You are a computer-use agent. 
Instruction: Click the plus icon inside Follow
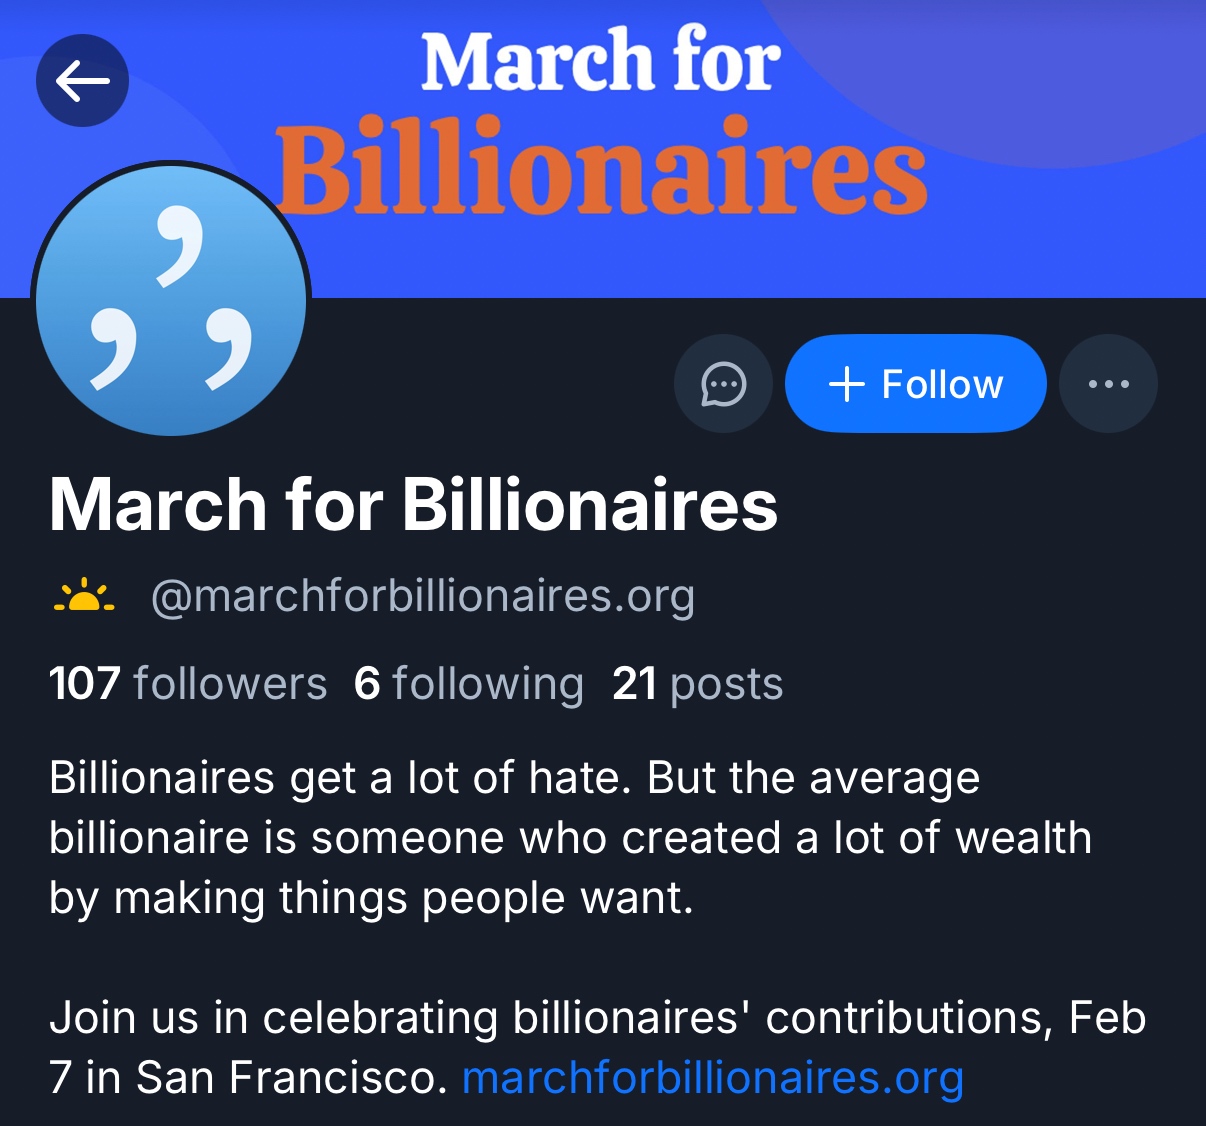847,384
